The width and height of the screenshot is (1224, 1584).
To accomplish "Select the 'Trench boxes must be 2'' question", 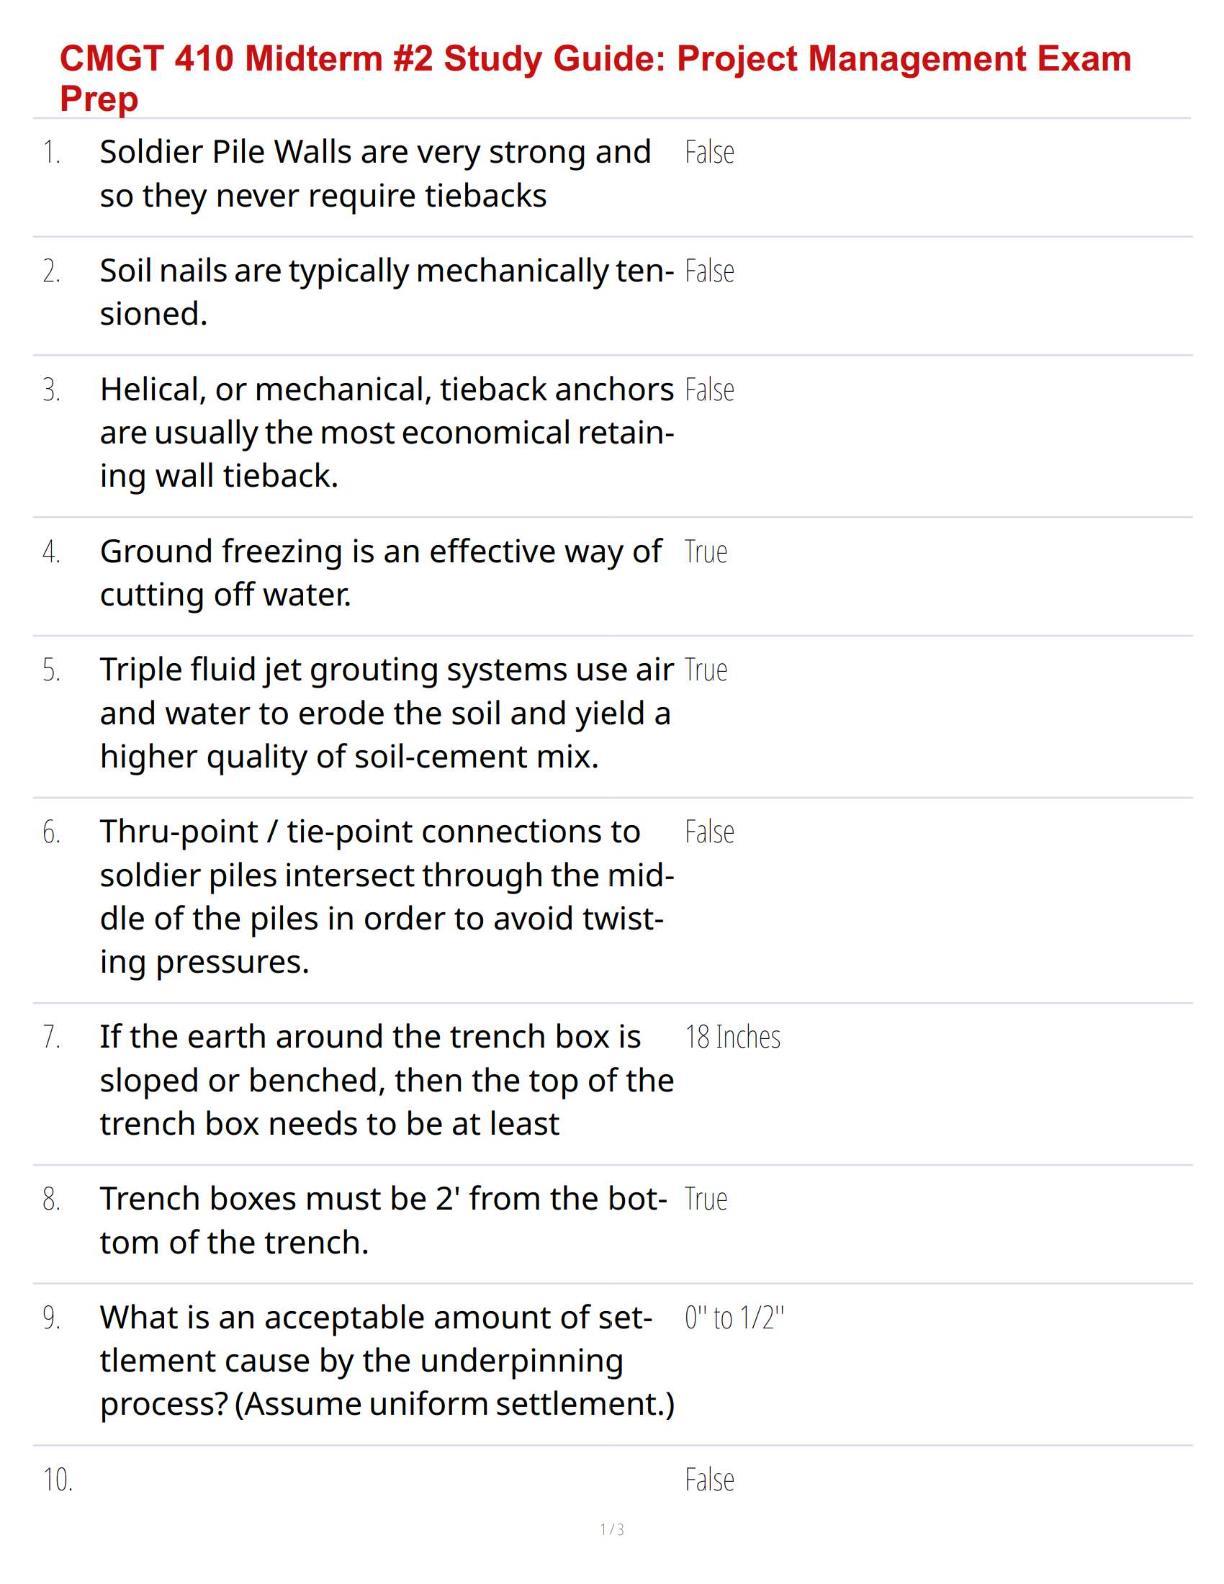I will tap(383, 1220).
